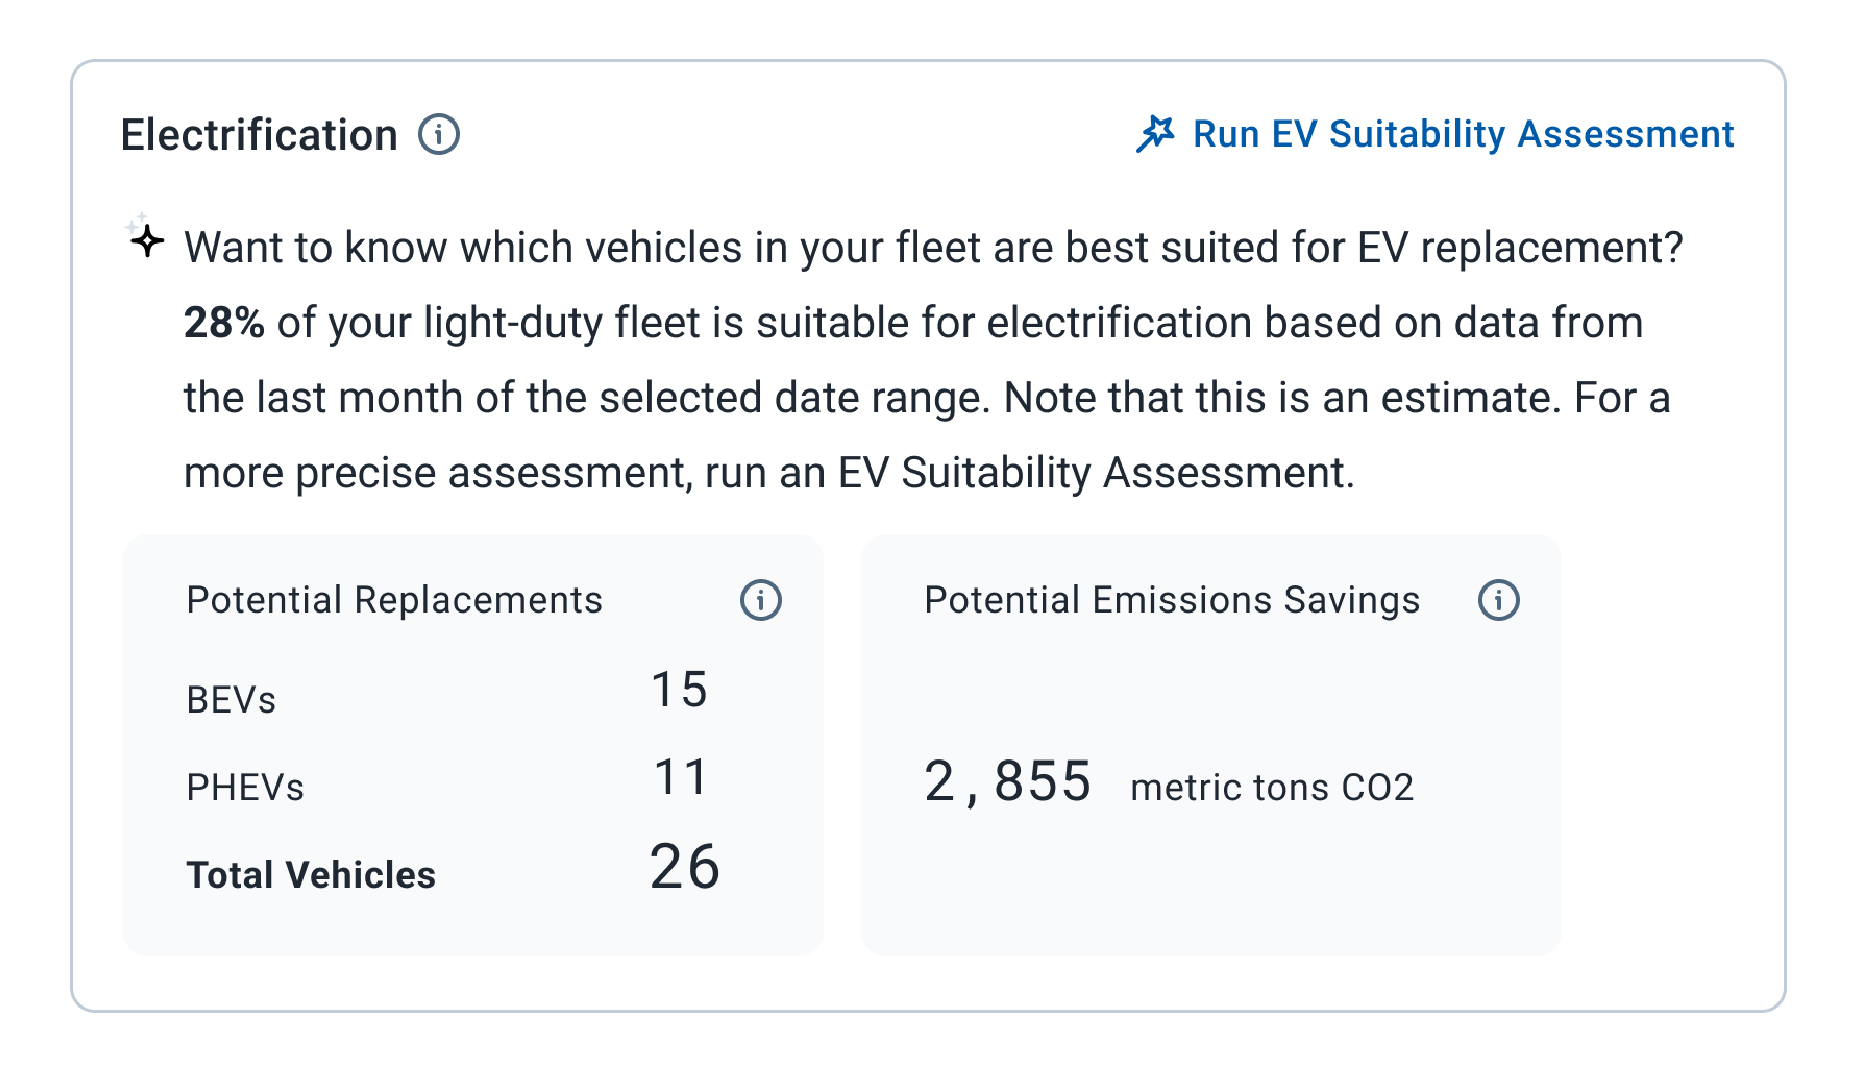The image size is (1854, 1076).
Task: Click the Total Vehicles value 26
Action: [x=684, y=867]
